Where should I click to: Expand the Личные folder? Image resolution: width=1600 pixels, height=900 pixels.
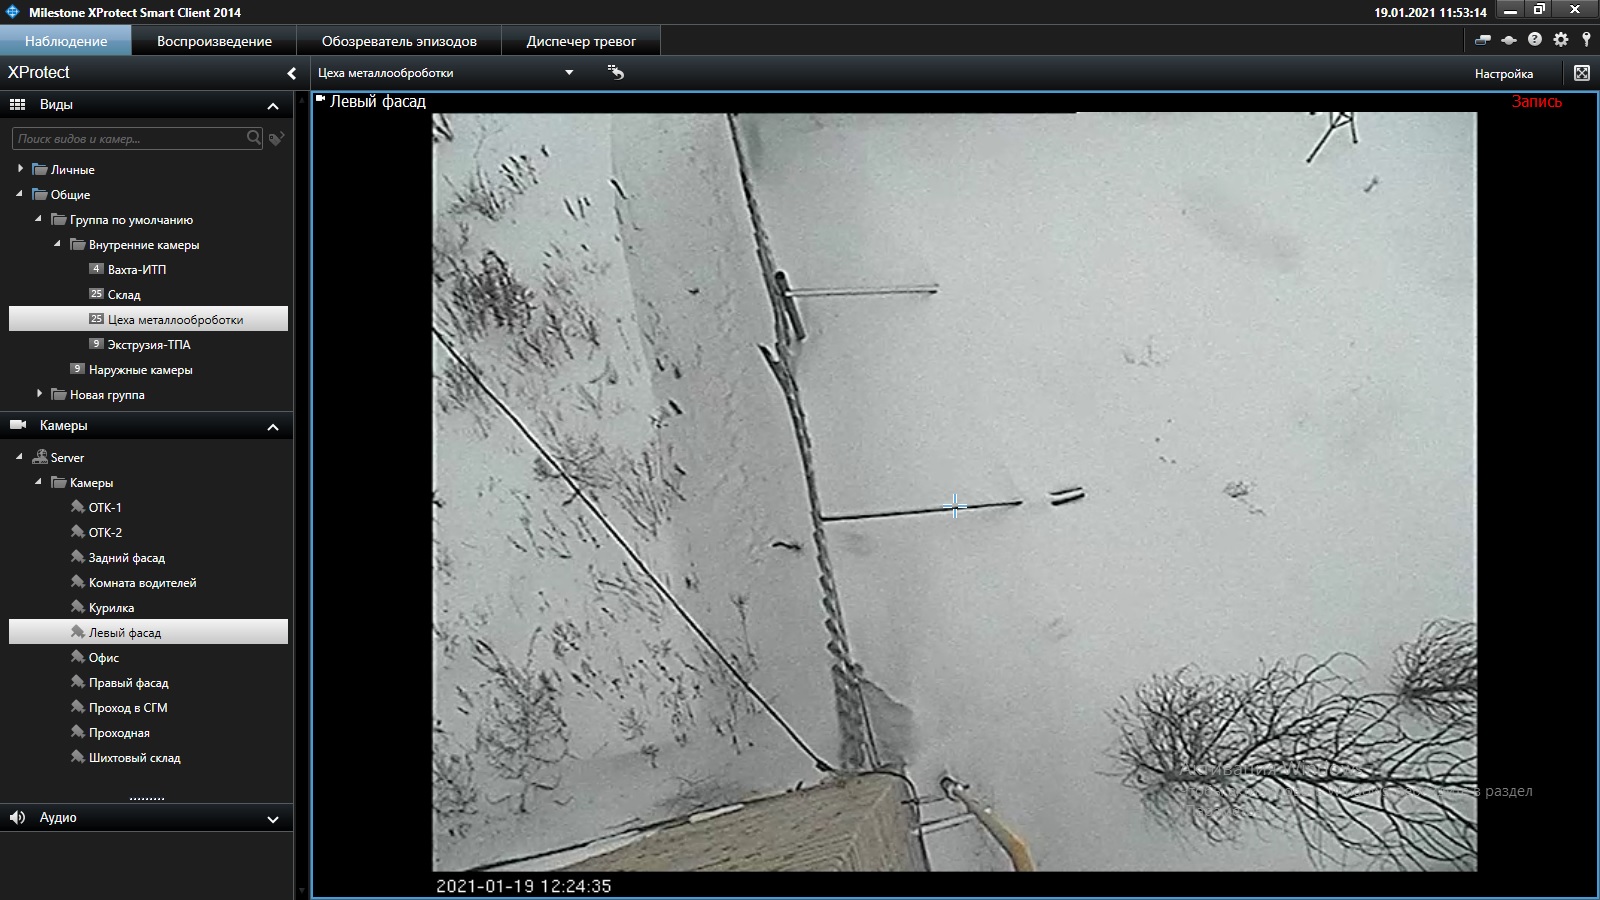click(x=20, y=168)
